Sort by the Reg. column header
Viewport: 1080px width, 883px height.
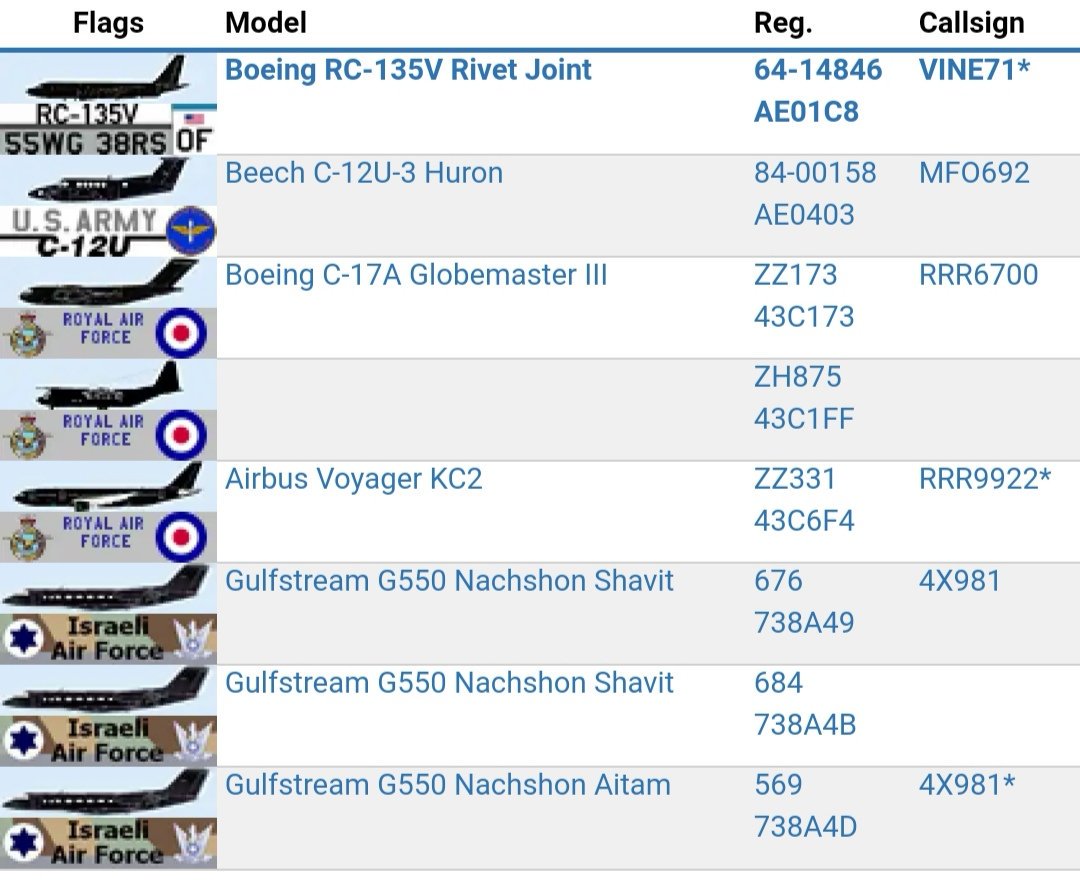(x=782, y=22)
